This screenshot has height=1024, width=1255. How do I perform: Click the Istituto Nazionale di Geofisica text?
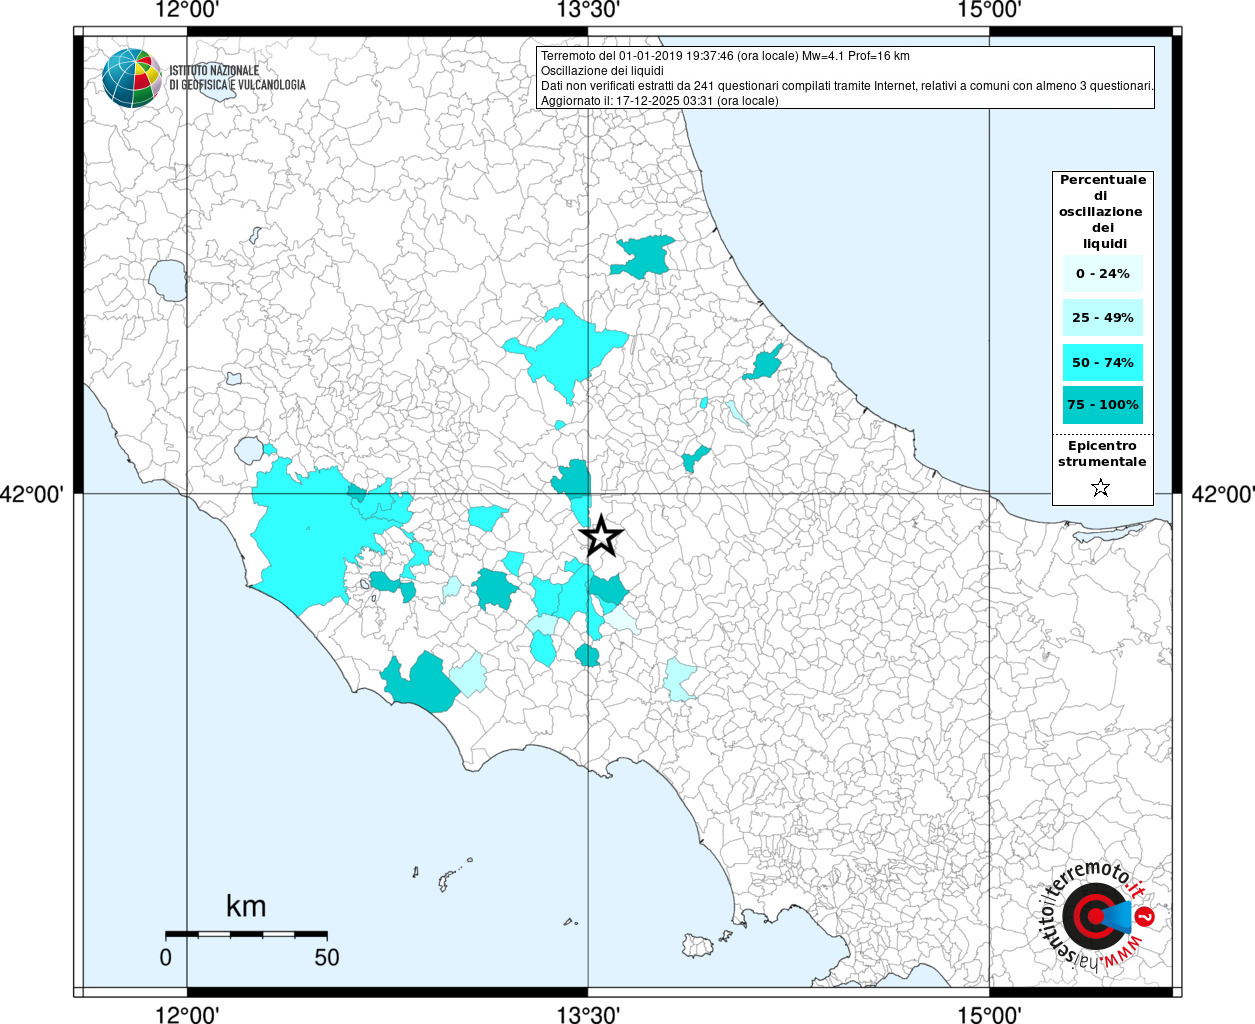pos(237,78)
